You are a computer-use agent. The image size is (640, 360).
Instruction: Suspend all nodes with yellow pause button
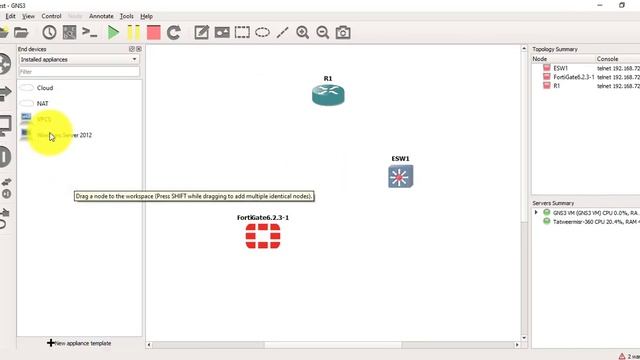point(133,32)
